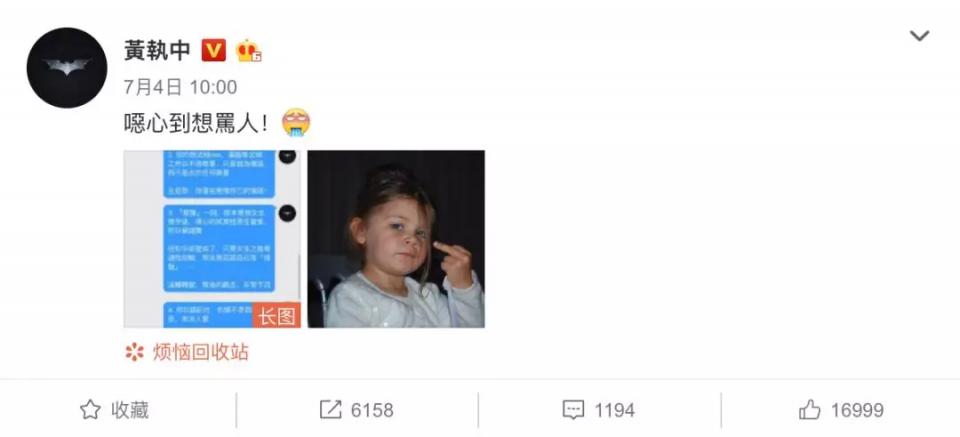Toggle 收藏 to favorite this post

[x=114, y=409]
